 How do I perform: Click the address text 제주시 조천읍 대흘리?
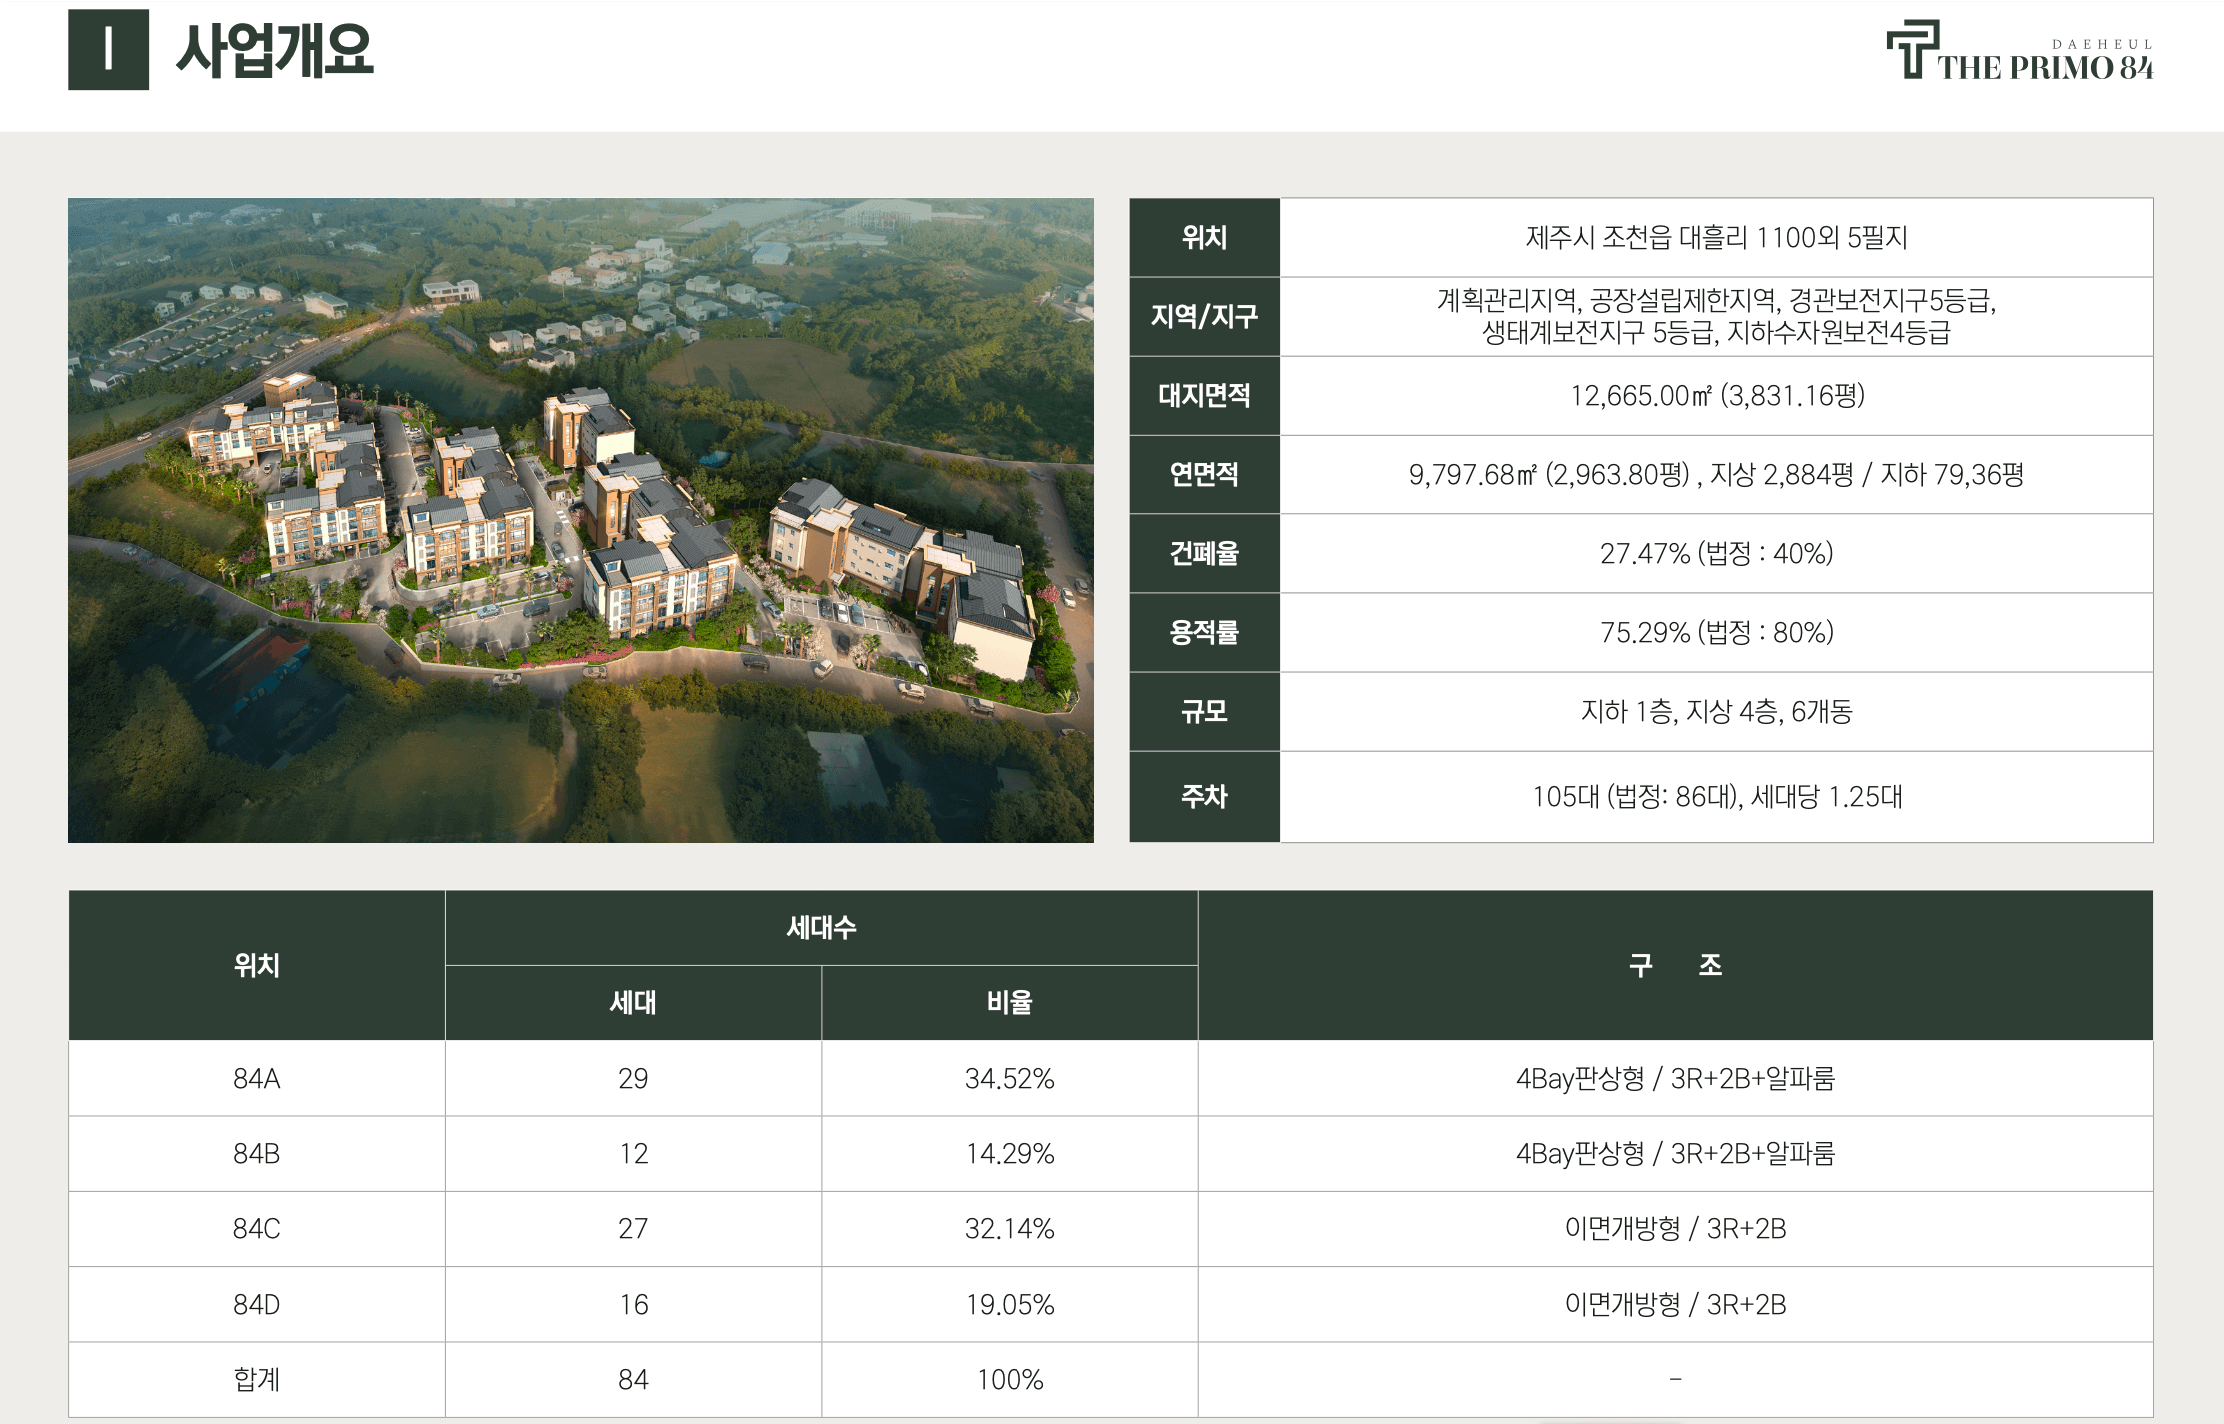(x=1716, y=238)
